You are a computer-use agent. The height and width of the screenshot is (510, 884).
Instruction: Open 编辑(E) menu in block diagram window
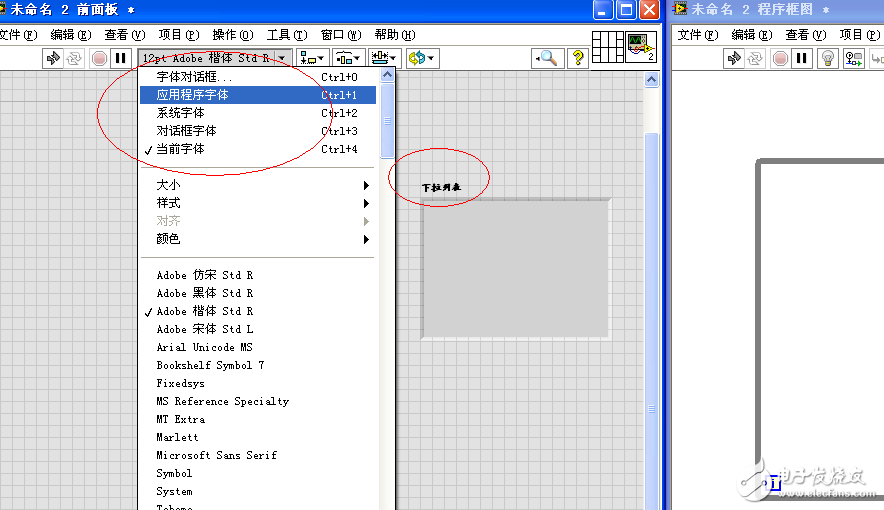point(752,35)
